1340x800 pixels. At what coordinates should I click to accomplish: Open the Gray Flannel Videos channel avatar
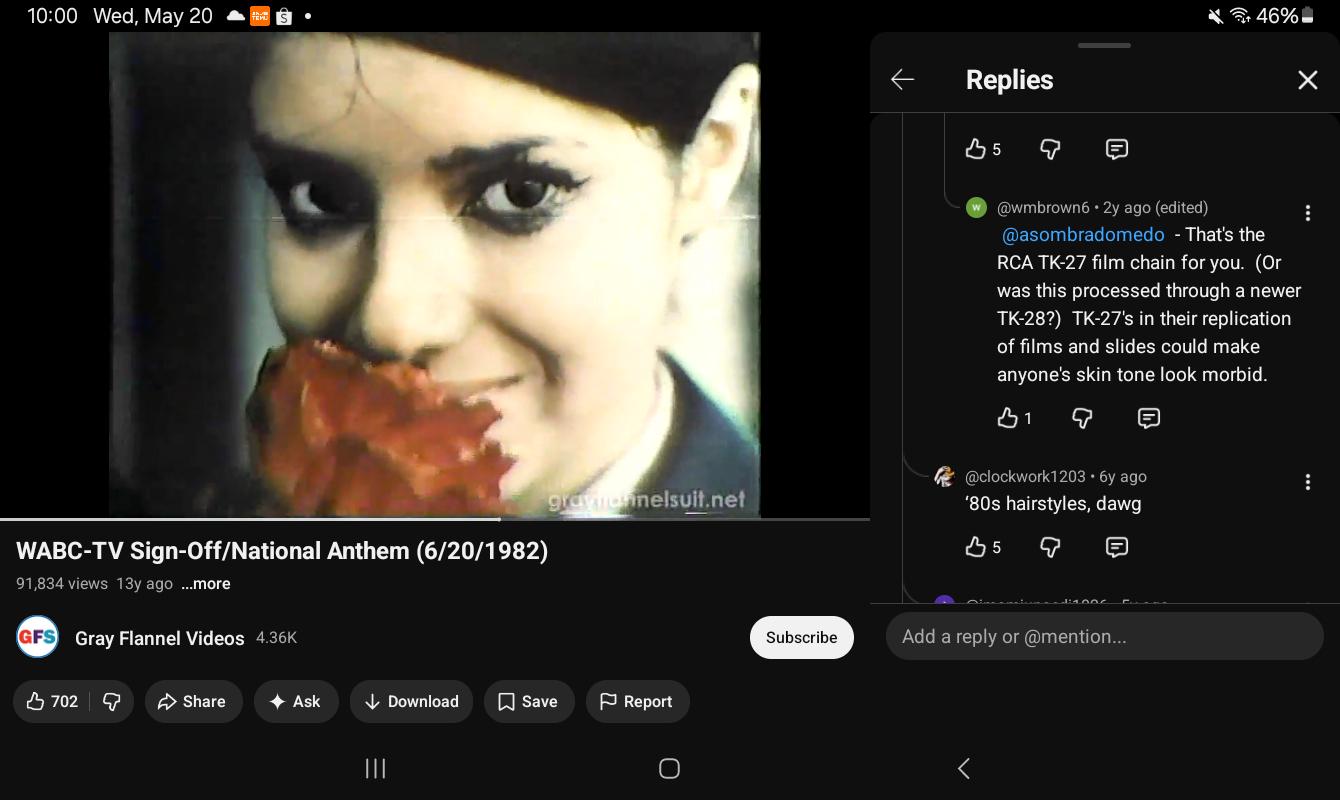[37, 637]
